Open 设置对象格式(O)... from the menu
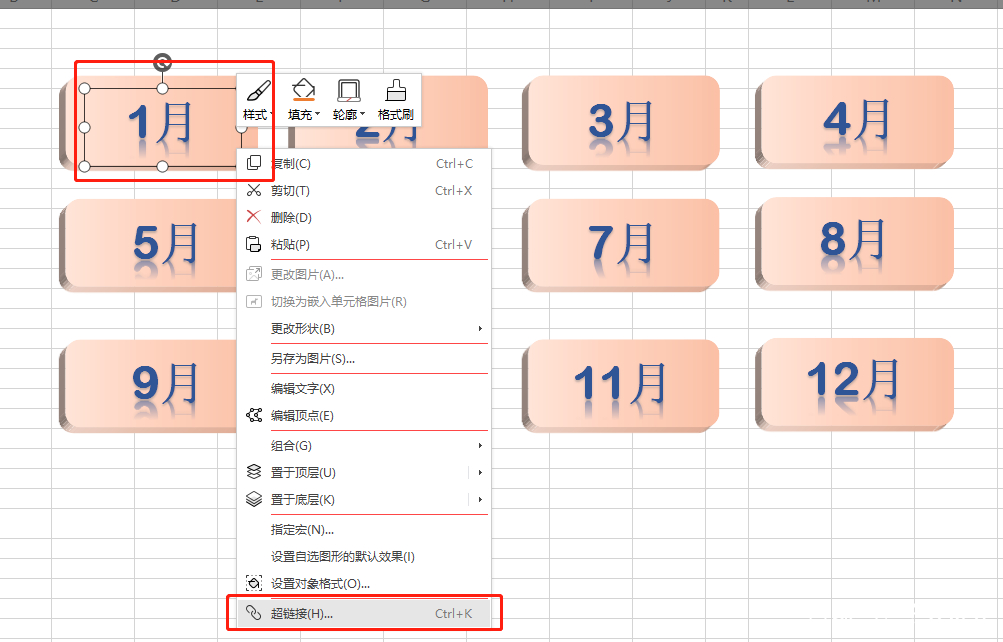This screenshot has width=1003, height=642. [363, 583]
